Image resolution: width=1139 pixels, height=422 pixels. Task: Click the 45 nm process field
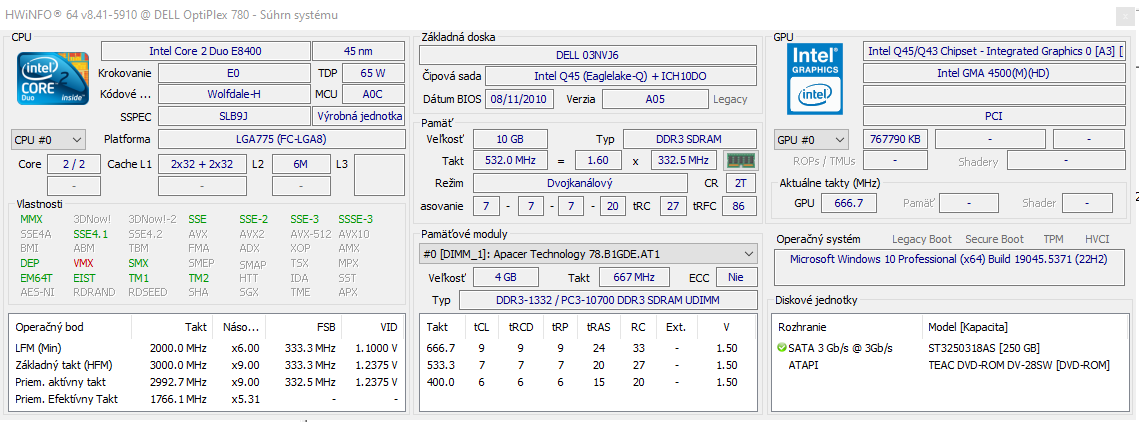(359, 51)
